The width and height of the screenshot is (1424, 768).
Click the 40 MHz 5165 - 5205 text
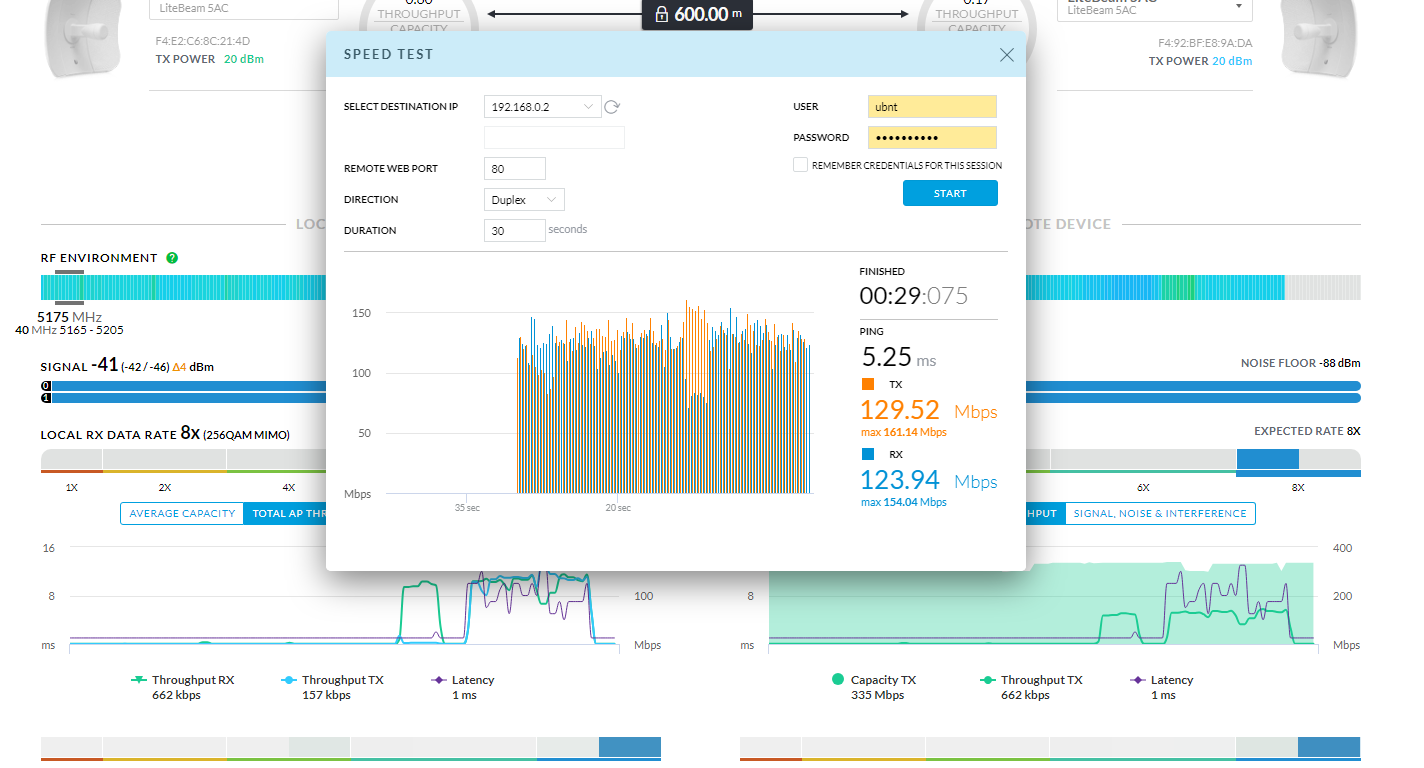point(70,330)
